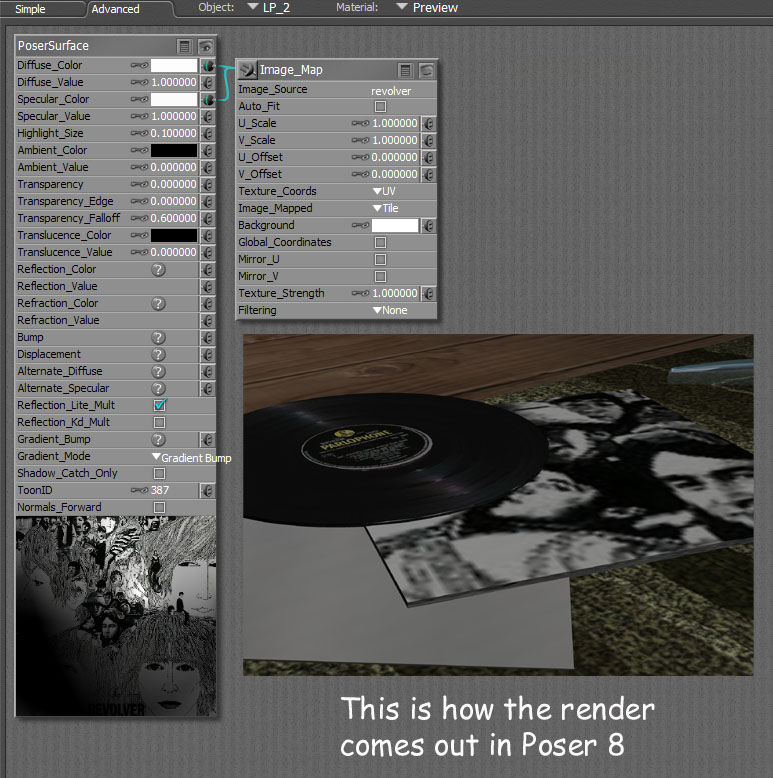This screenshot has height=778, width=773.
Task: Click the Image_Source revolver file name
Action: pyautogui.click(x=391, y=91)
